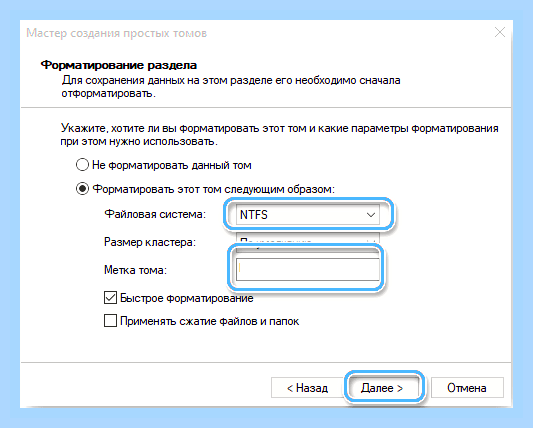Click the "Файловая система:" label
Screen dimensions: 533x428
(x=155, y=214)
